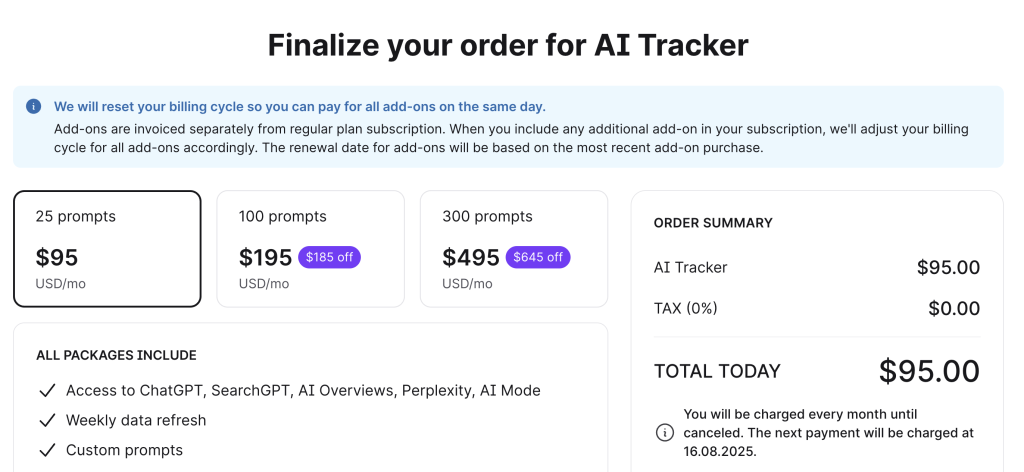
Task: Click the $0.00 tax amount
Action: [x=954, y=309]
